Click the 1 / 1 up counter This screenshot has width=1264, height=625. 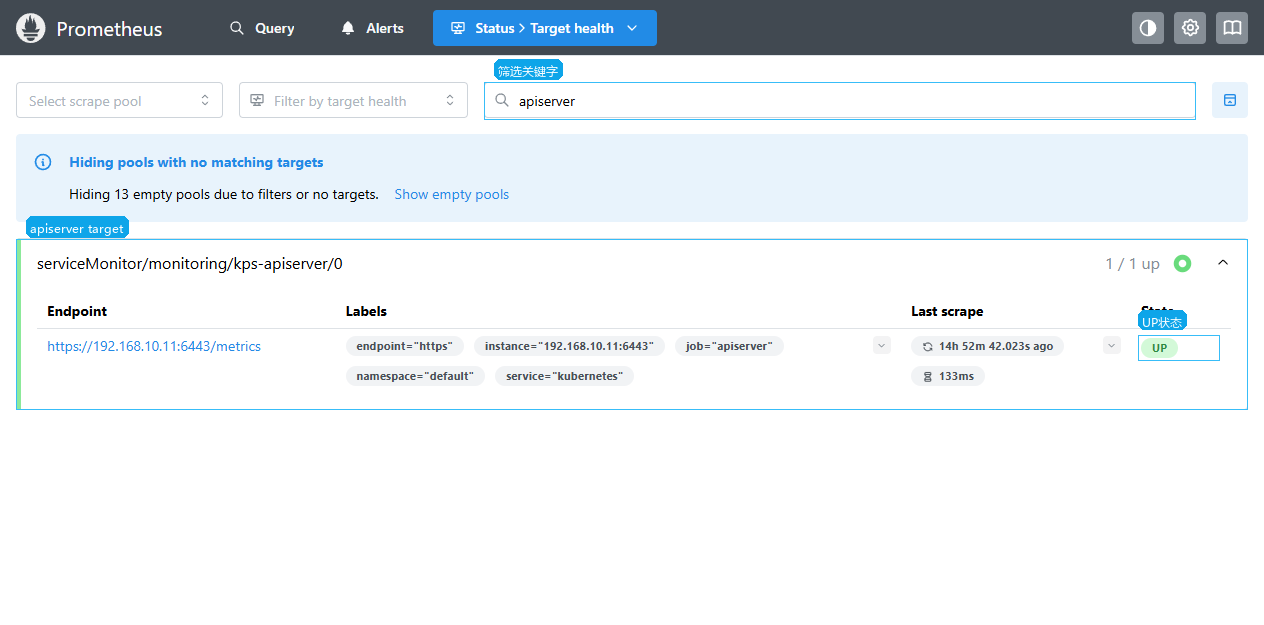(x=1132, y=264)
